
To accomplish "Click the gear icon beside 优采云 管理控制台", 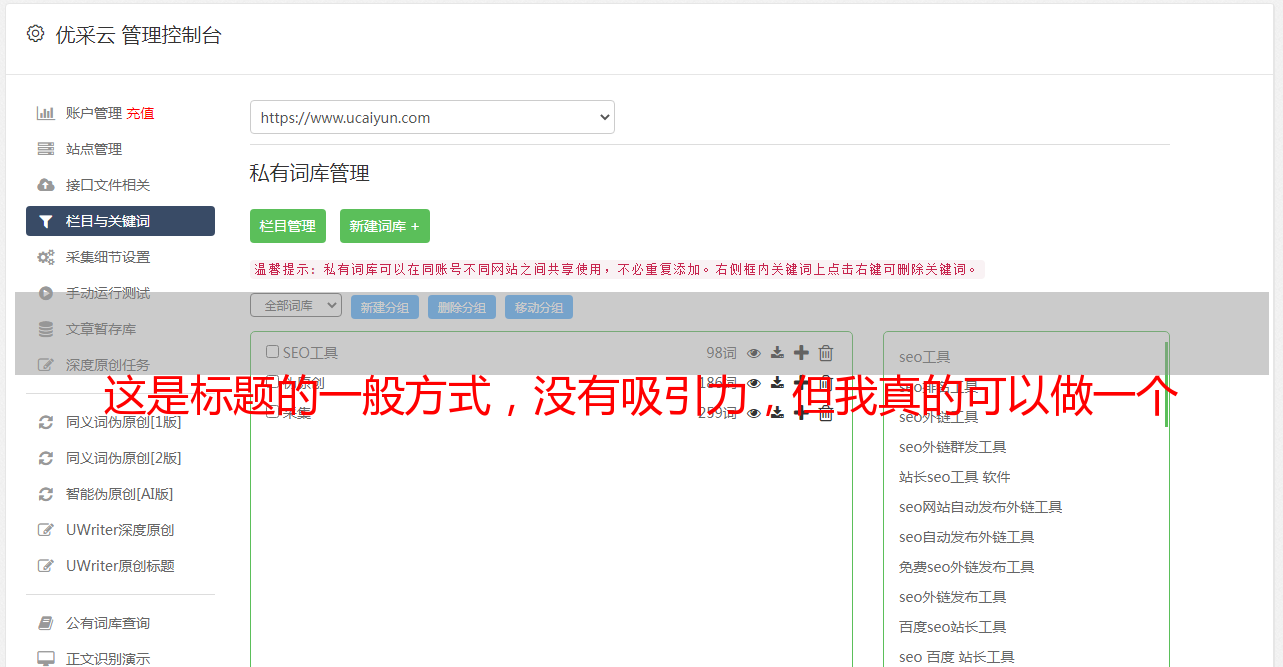I will coord(36,34).
